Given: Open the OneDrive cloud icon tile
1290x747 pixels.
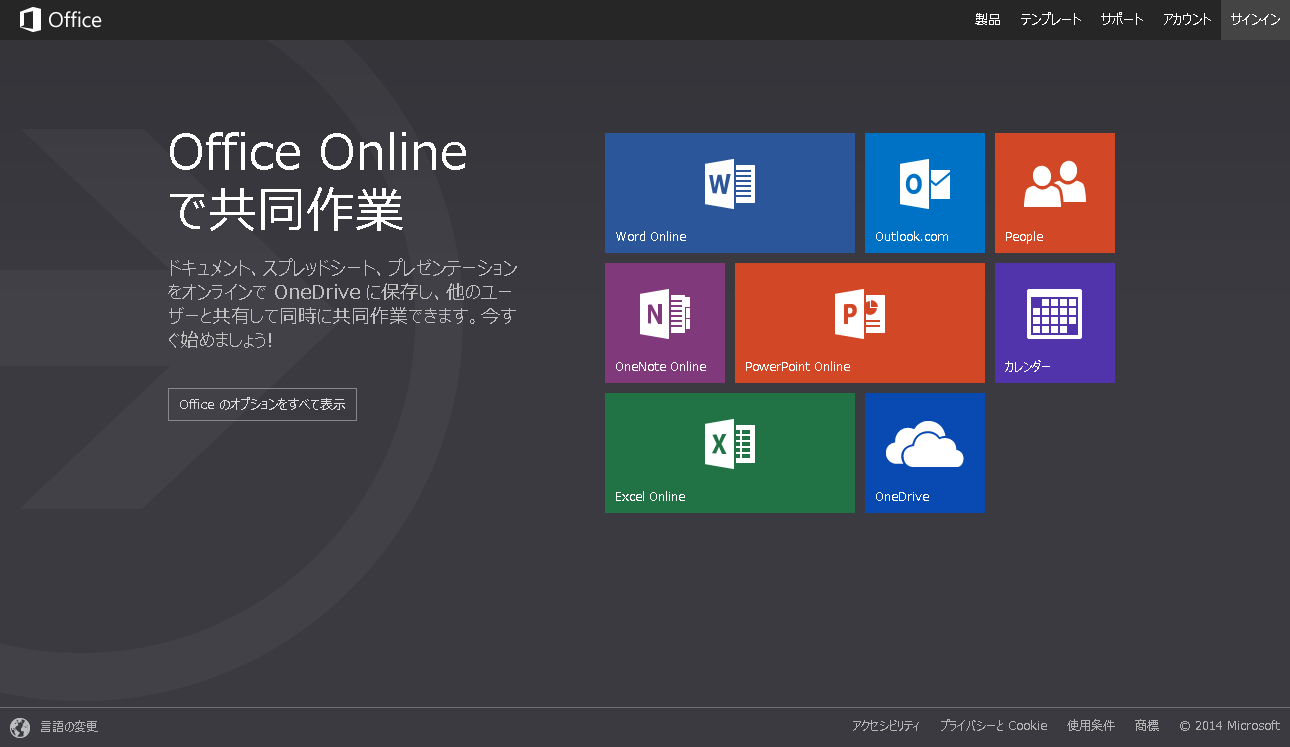Looking at the screenshot, I should (x=925, y=444).
